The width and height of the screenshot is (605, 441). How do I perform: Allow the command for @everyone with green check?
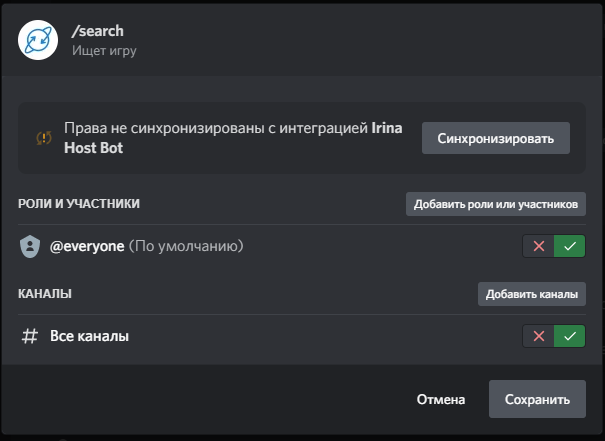pyautogui.click(x=570, y=246)
